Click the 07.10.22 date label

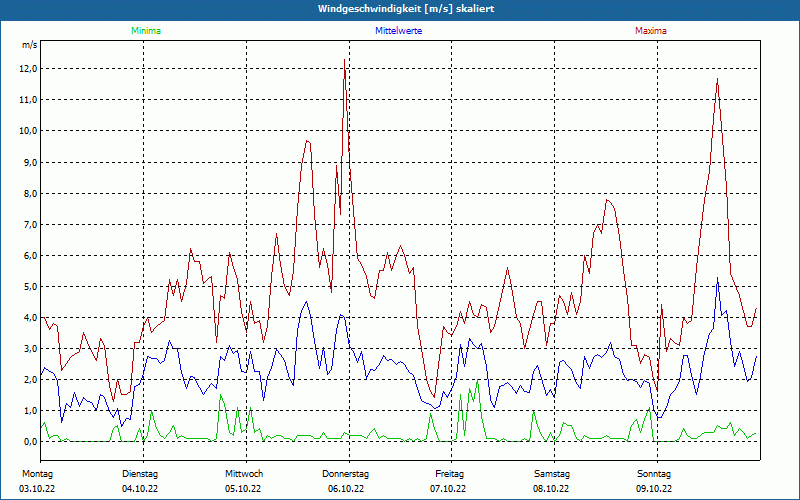coord(448,489)
